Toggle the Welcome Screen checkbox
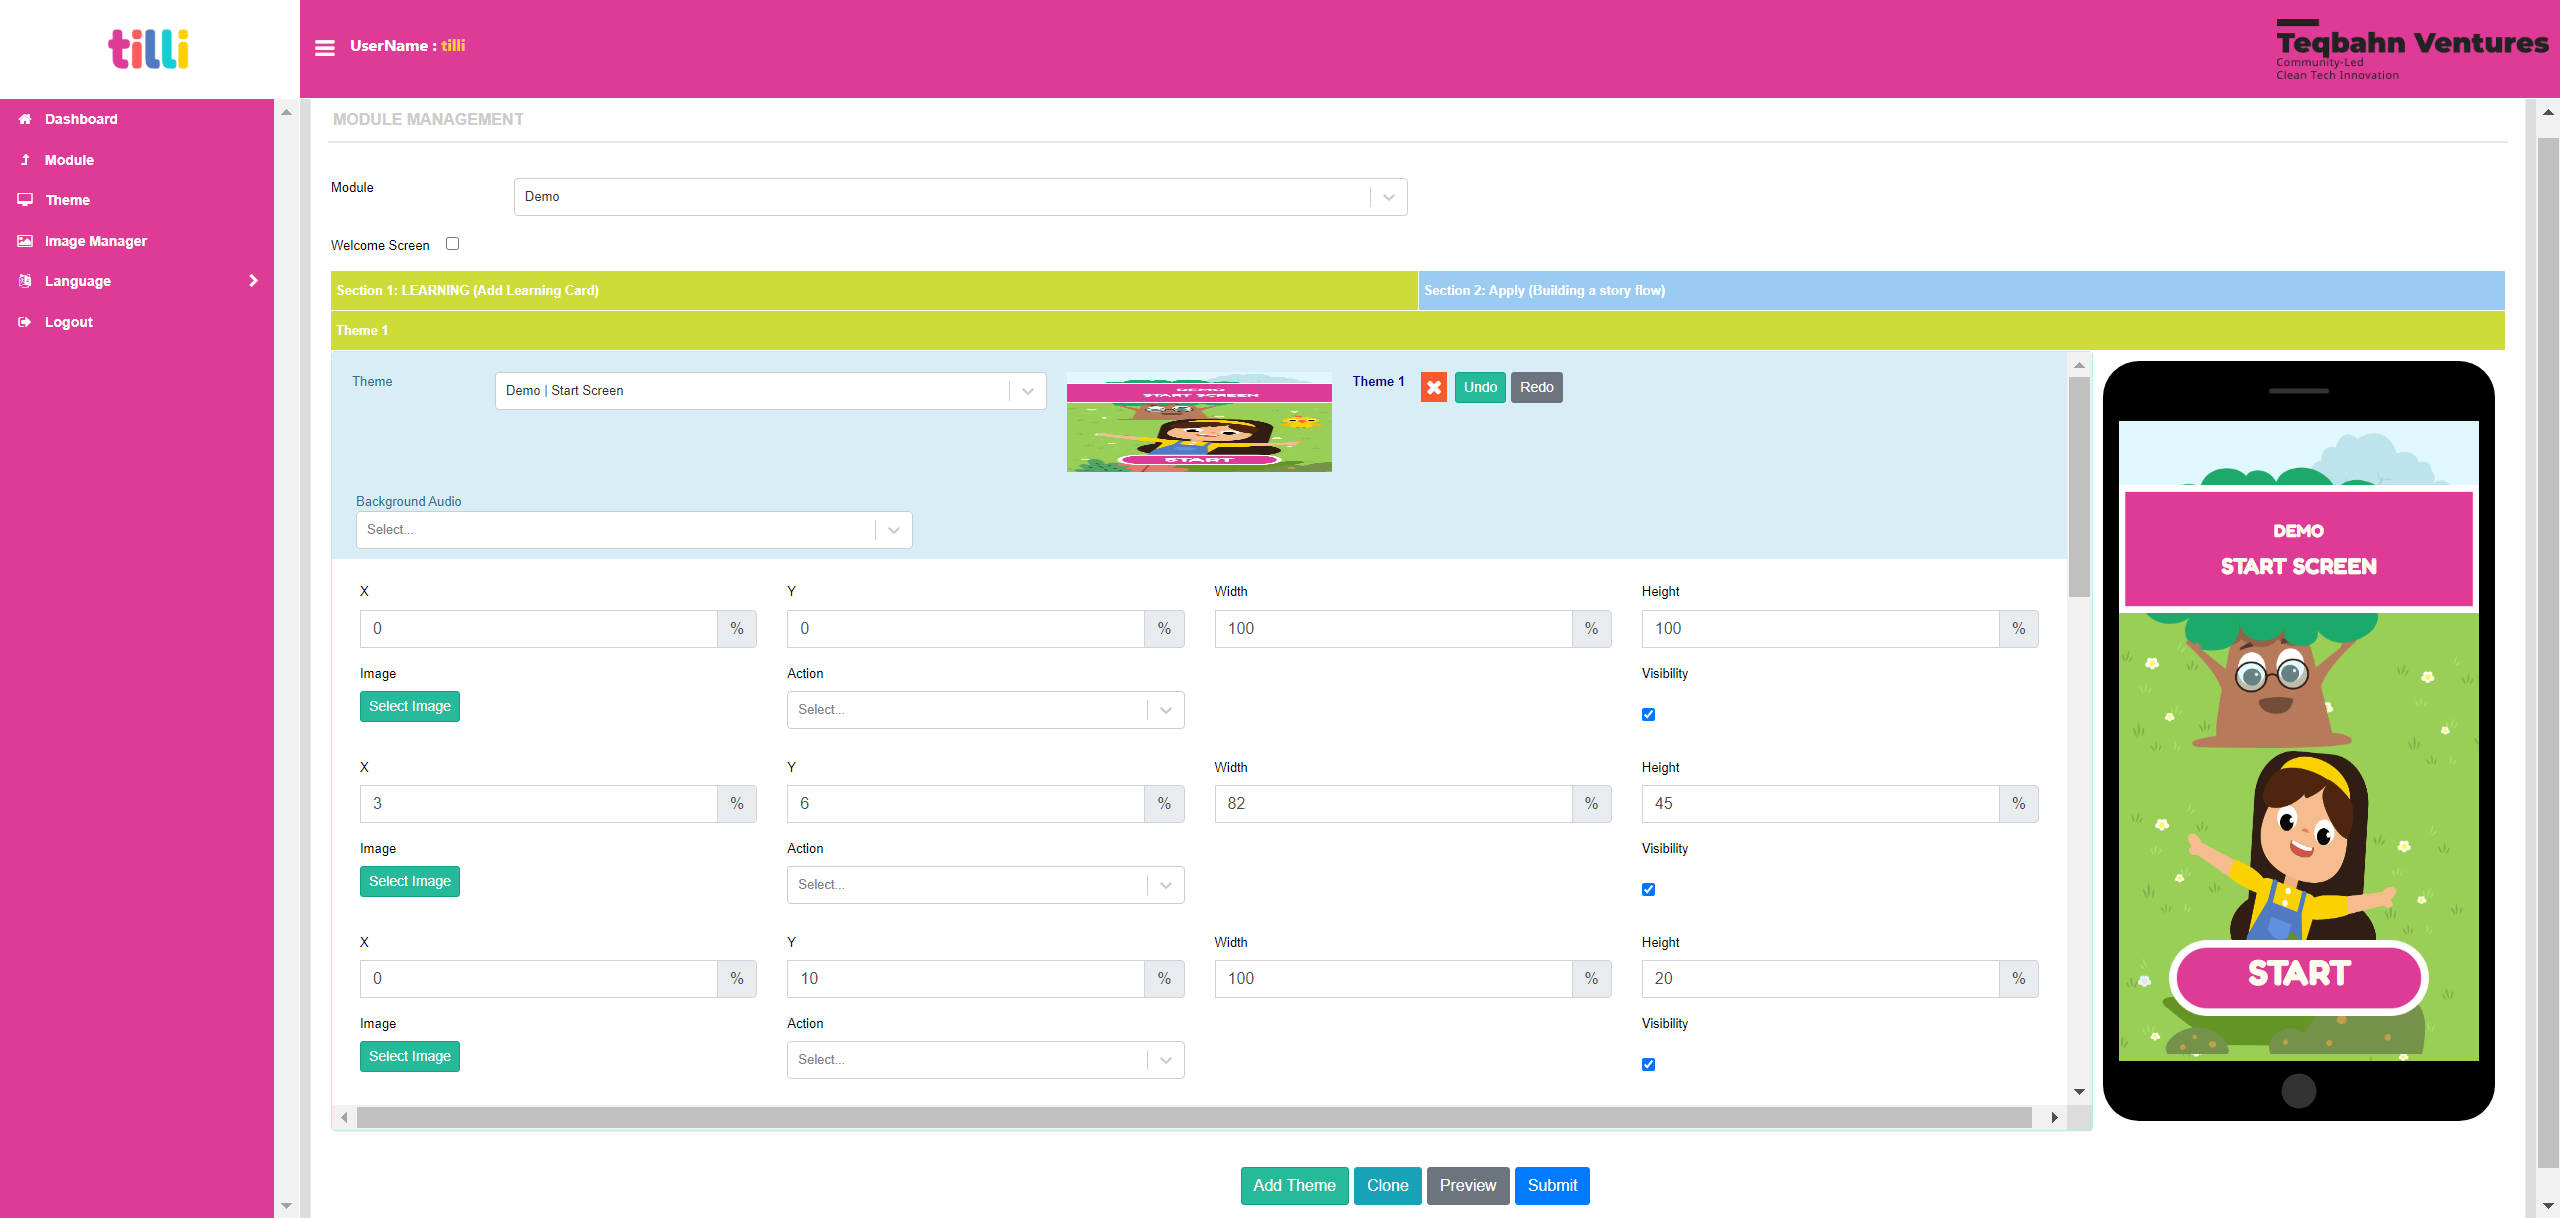The image size is (2560, 1218). [x=454, y=243]
